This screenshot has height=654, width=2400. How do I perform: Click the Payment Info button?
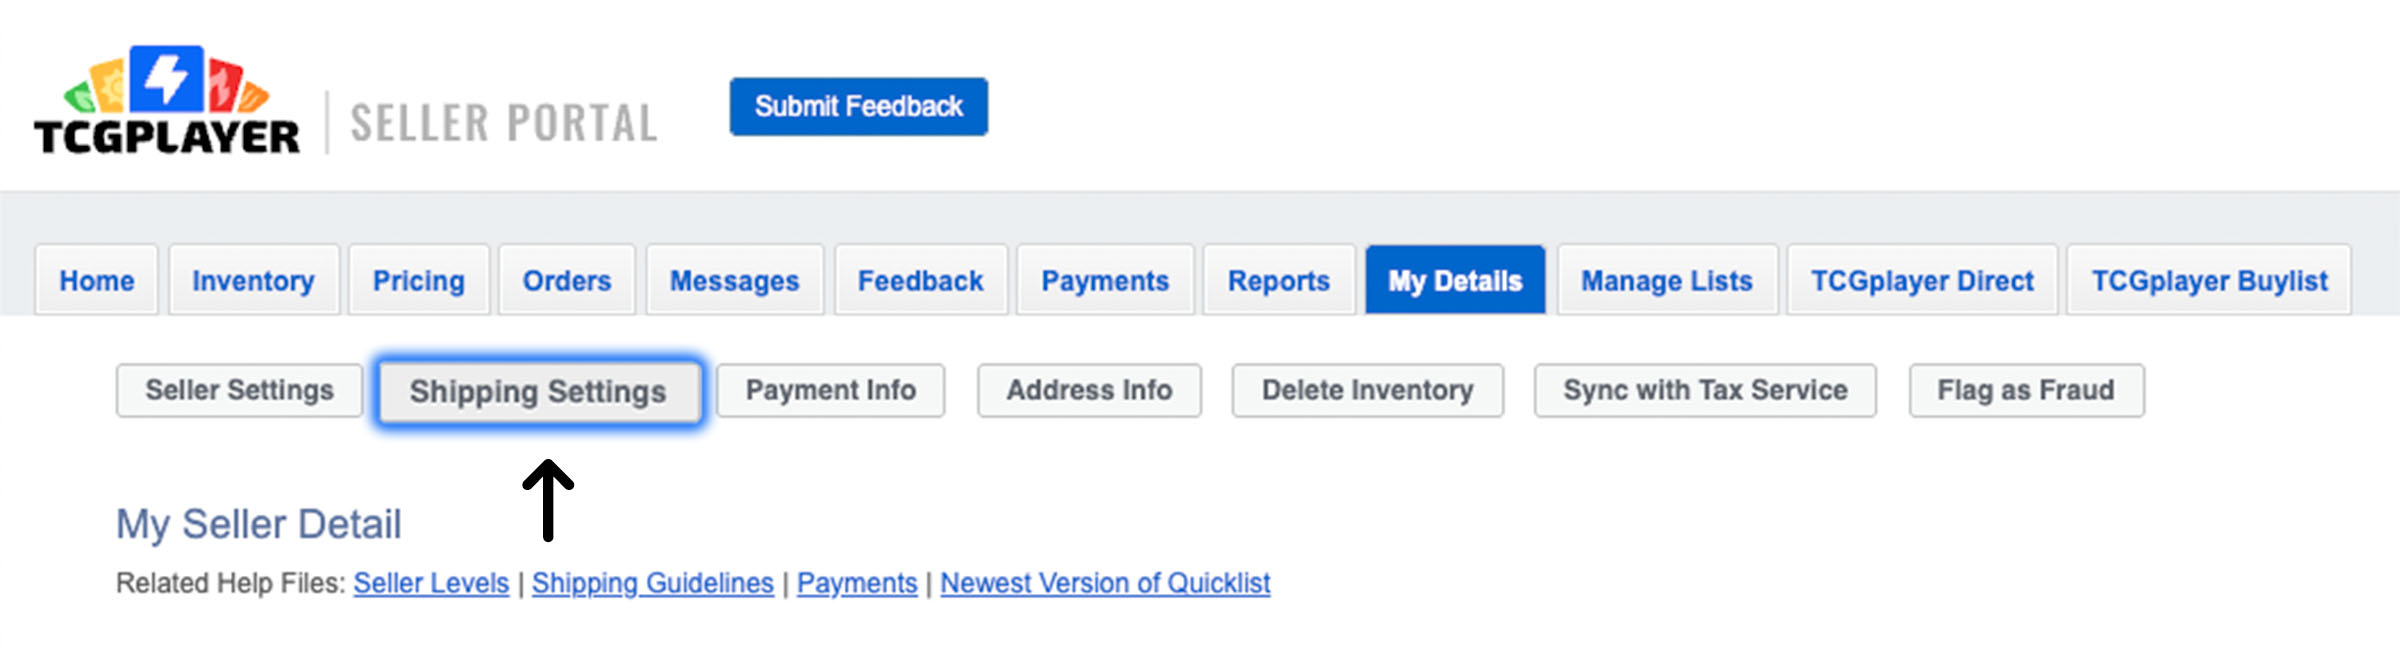831,390
